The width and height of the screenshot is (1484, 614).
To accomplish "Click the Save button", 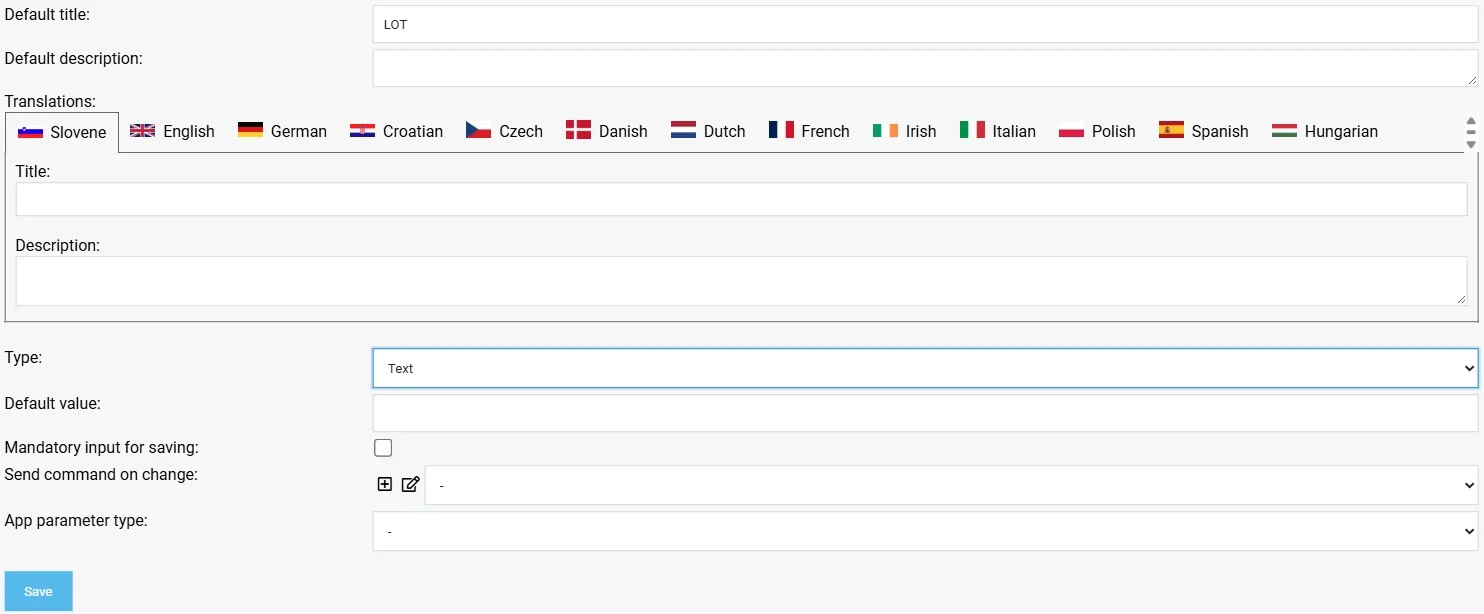I will (x=39, y=591).
